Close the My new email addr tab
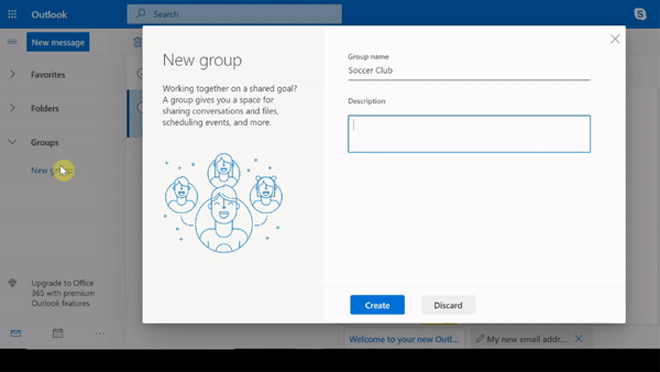660x372 pixels. tap(579, 339)
